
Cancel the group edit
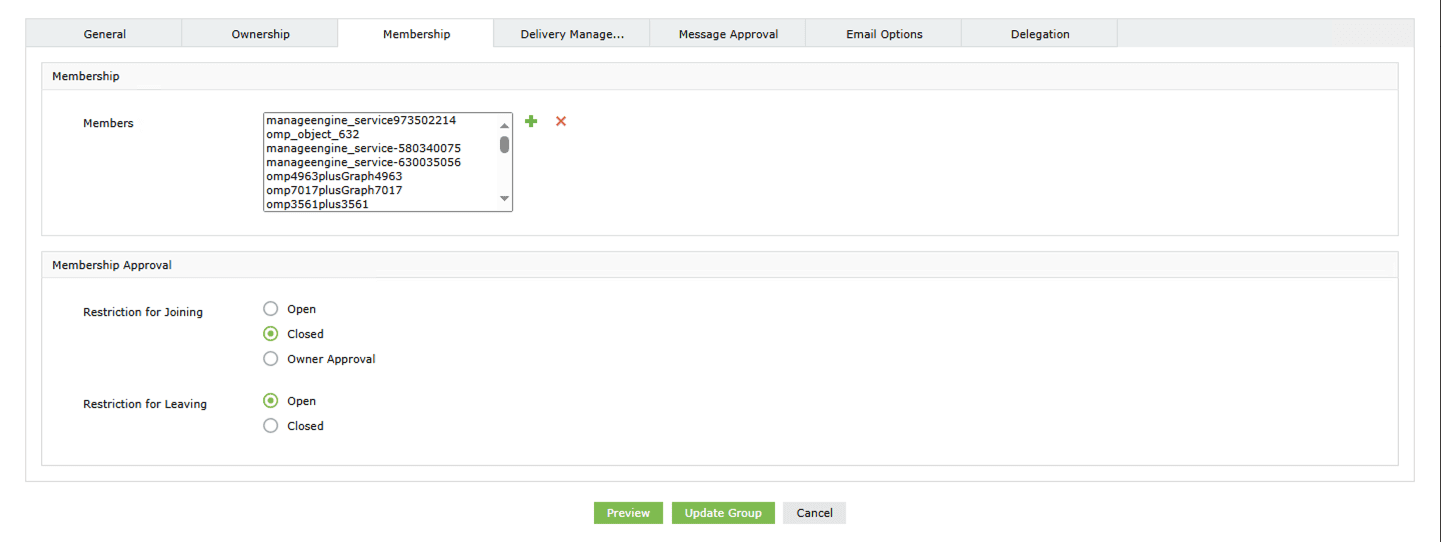tap(814, 513)
